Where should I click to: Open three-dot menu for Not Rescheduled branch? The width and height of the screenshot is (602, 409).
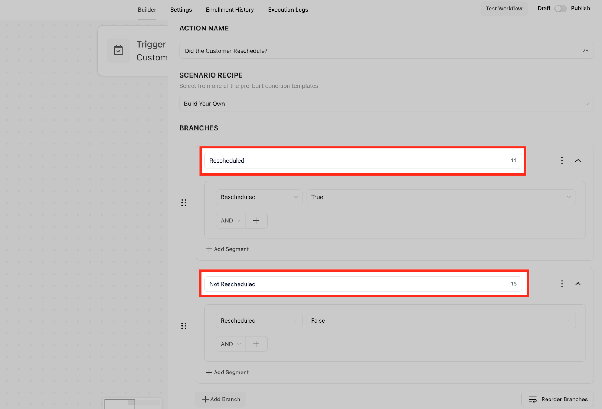coord(562,284)
